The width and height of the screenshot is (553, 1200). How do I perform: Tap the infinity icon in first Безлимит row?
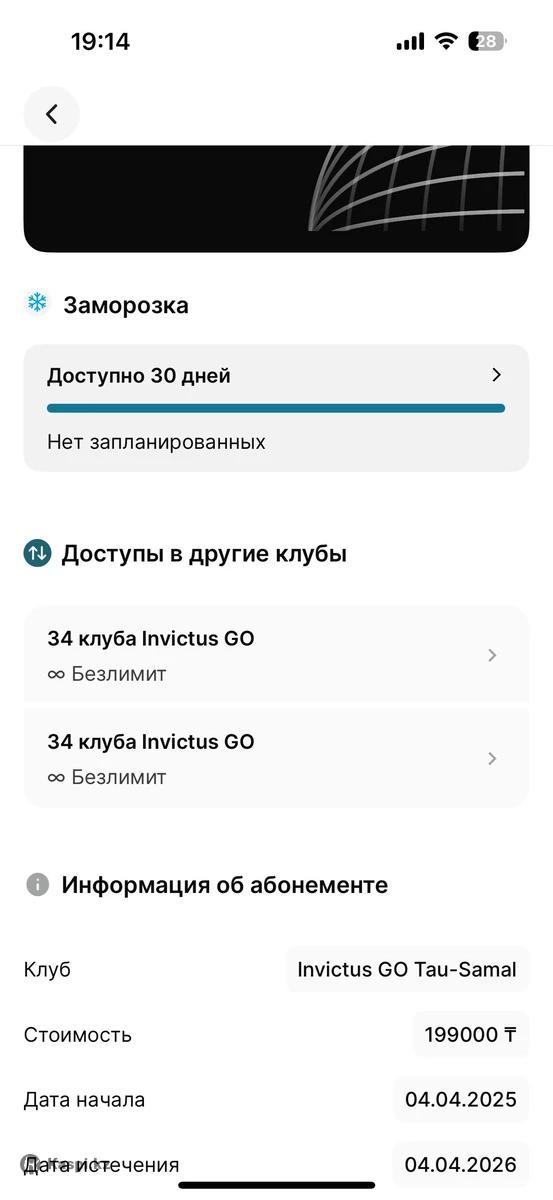56,674
